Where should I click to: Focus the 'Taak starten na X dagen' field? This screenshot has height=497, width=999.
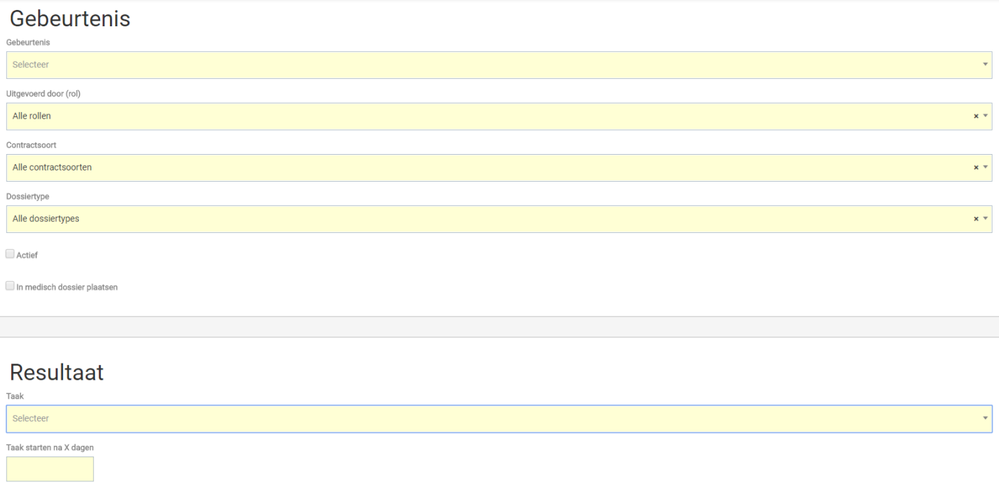(x=50, y=469)
